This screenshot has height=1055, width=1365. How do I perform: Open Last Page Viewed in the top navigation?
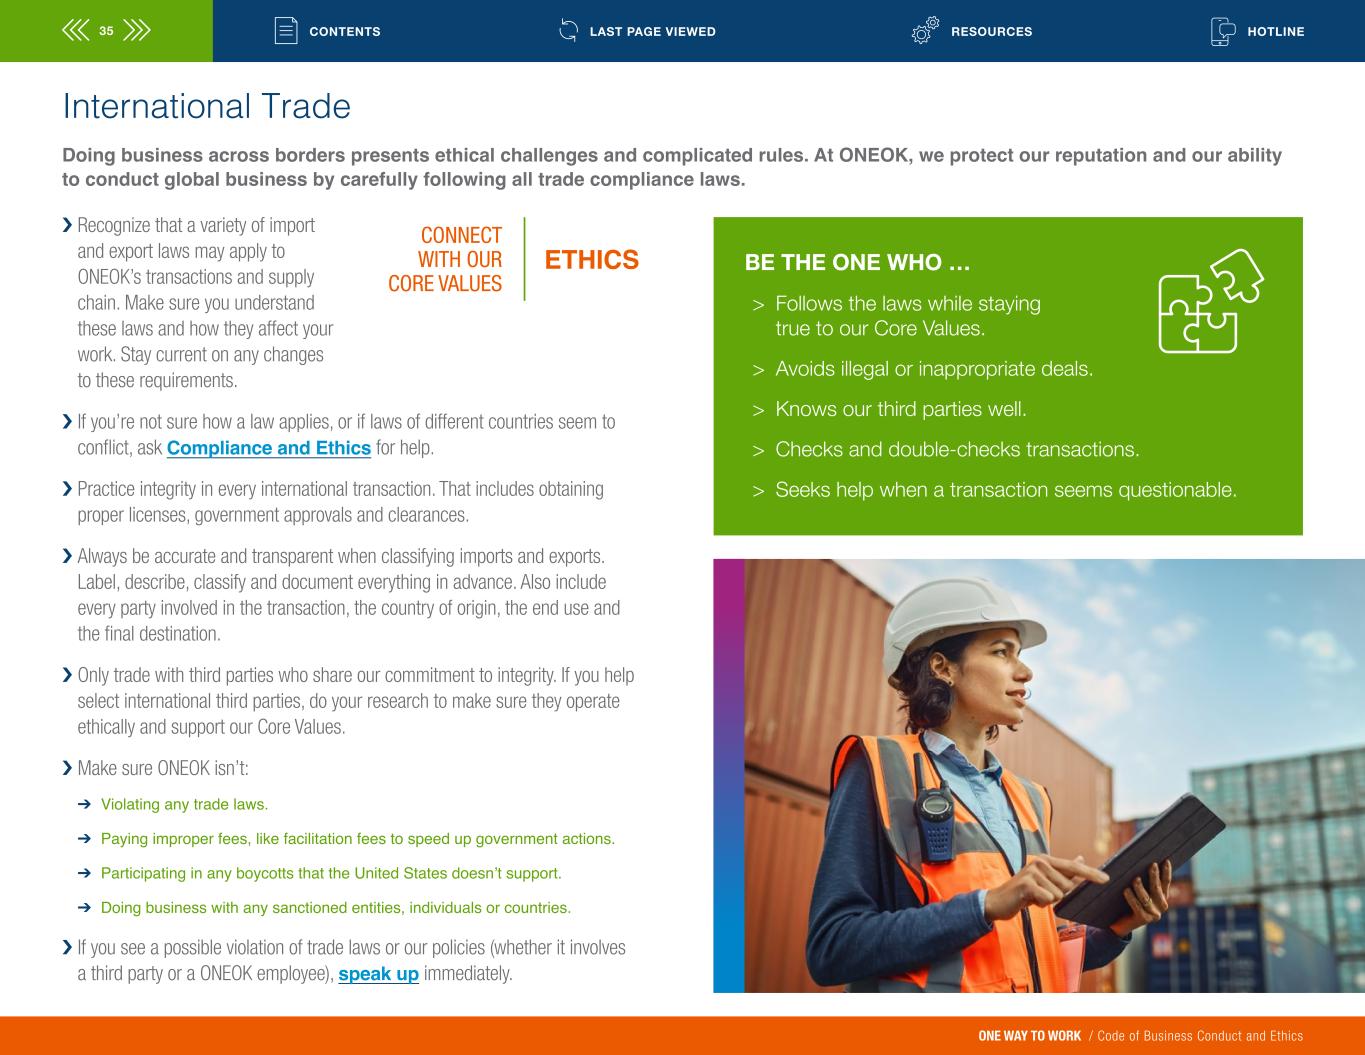[653, 32]
